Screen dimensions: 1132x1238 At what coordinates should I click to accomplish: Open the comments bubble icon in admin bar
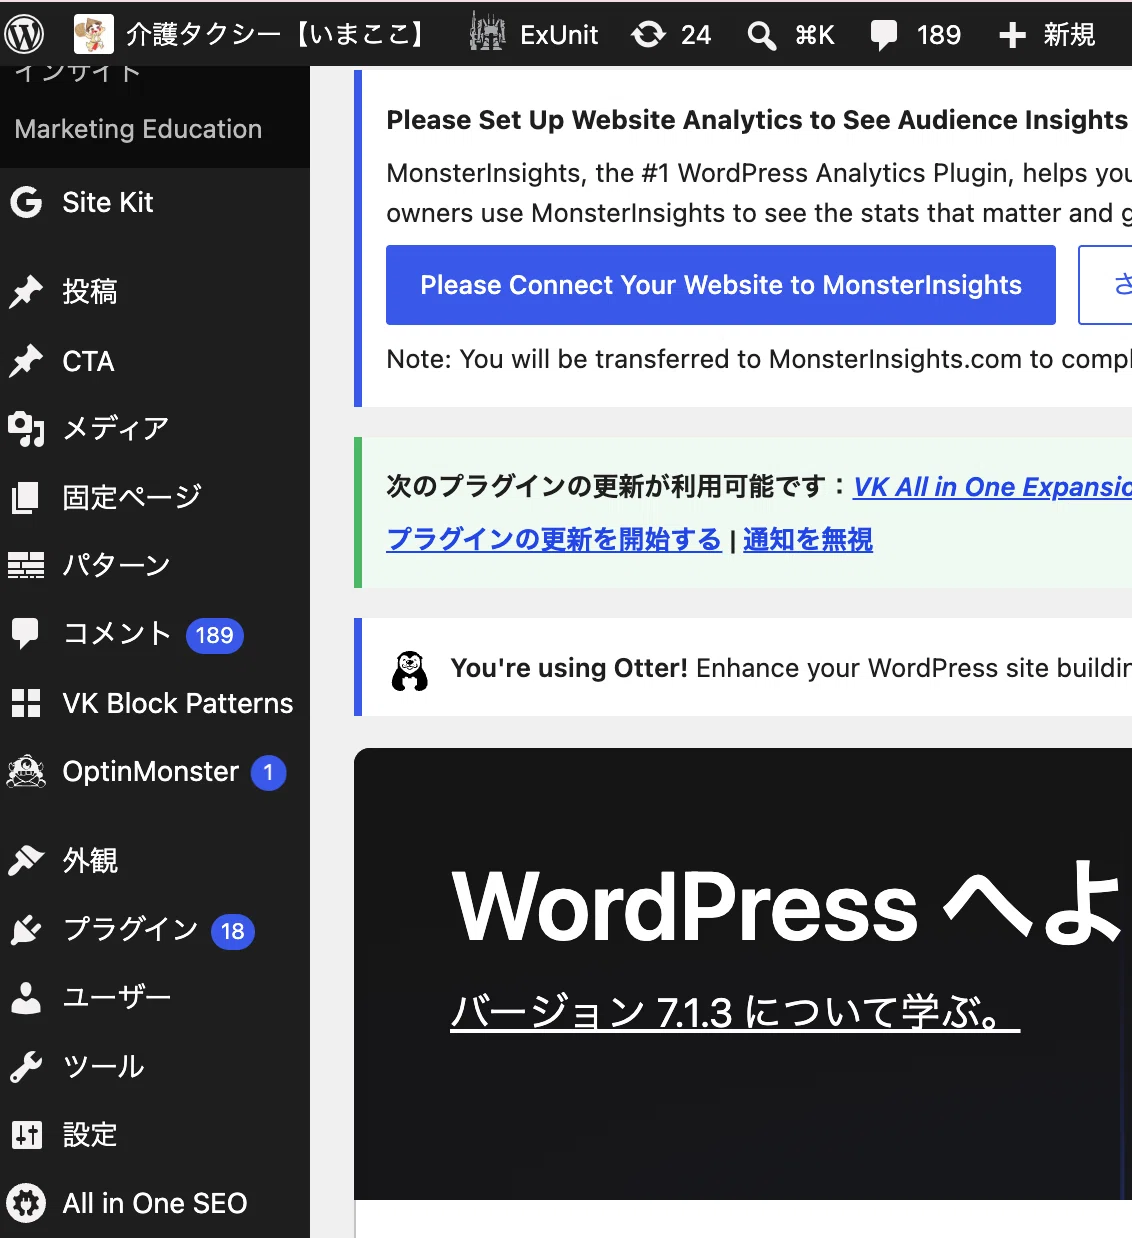(884, 36)
